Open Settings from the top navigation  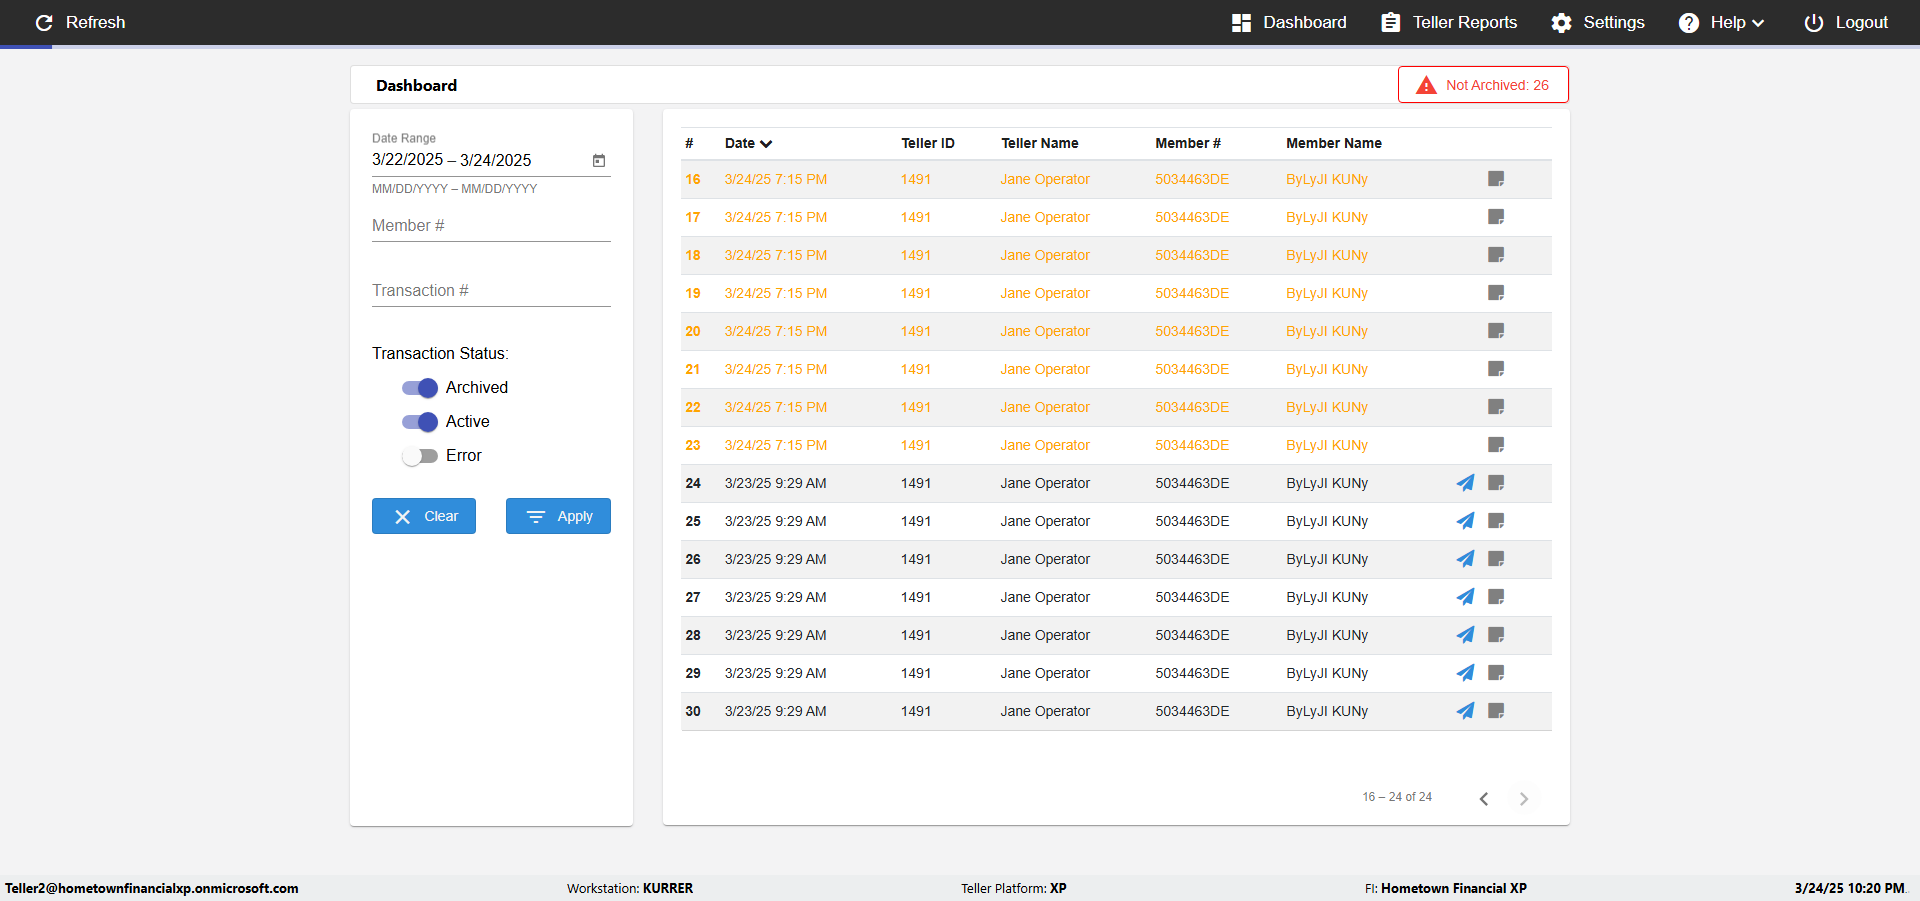[1598, 22]
